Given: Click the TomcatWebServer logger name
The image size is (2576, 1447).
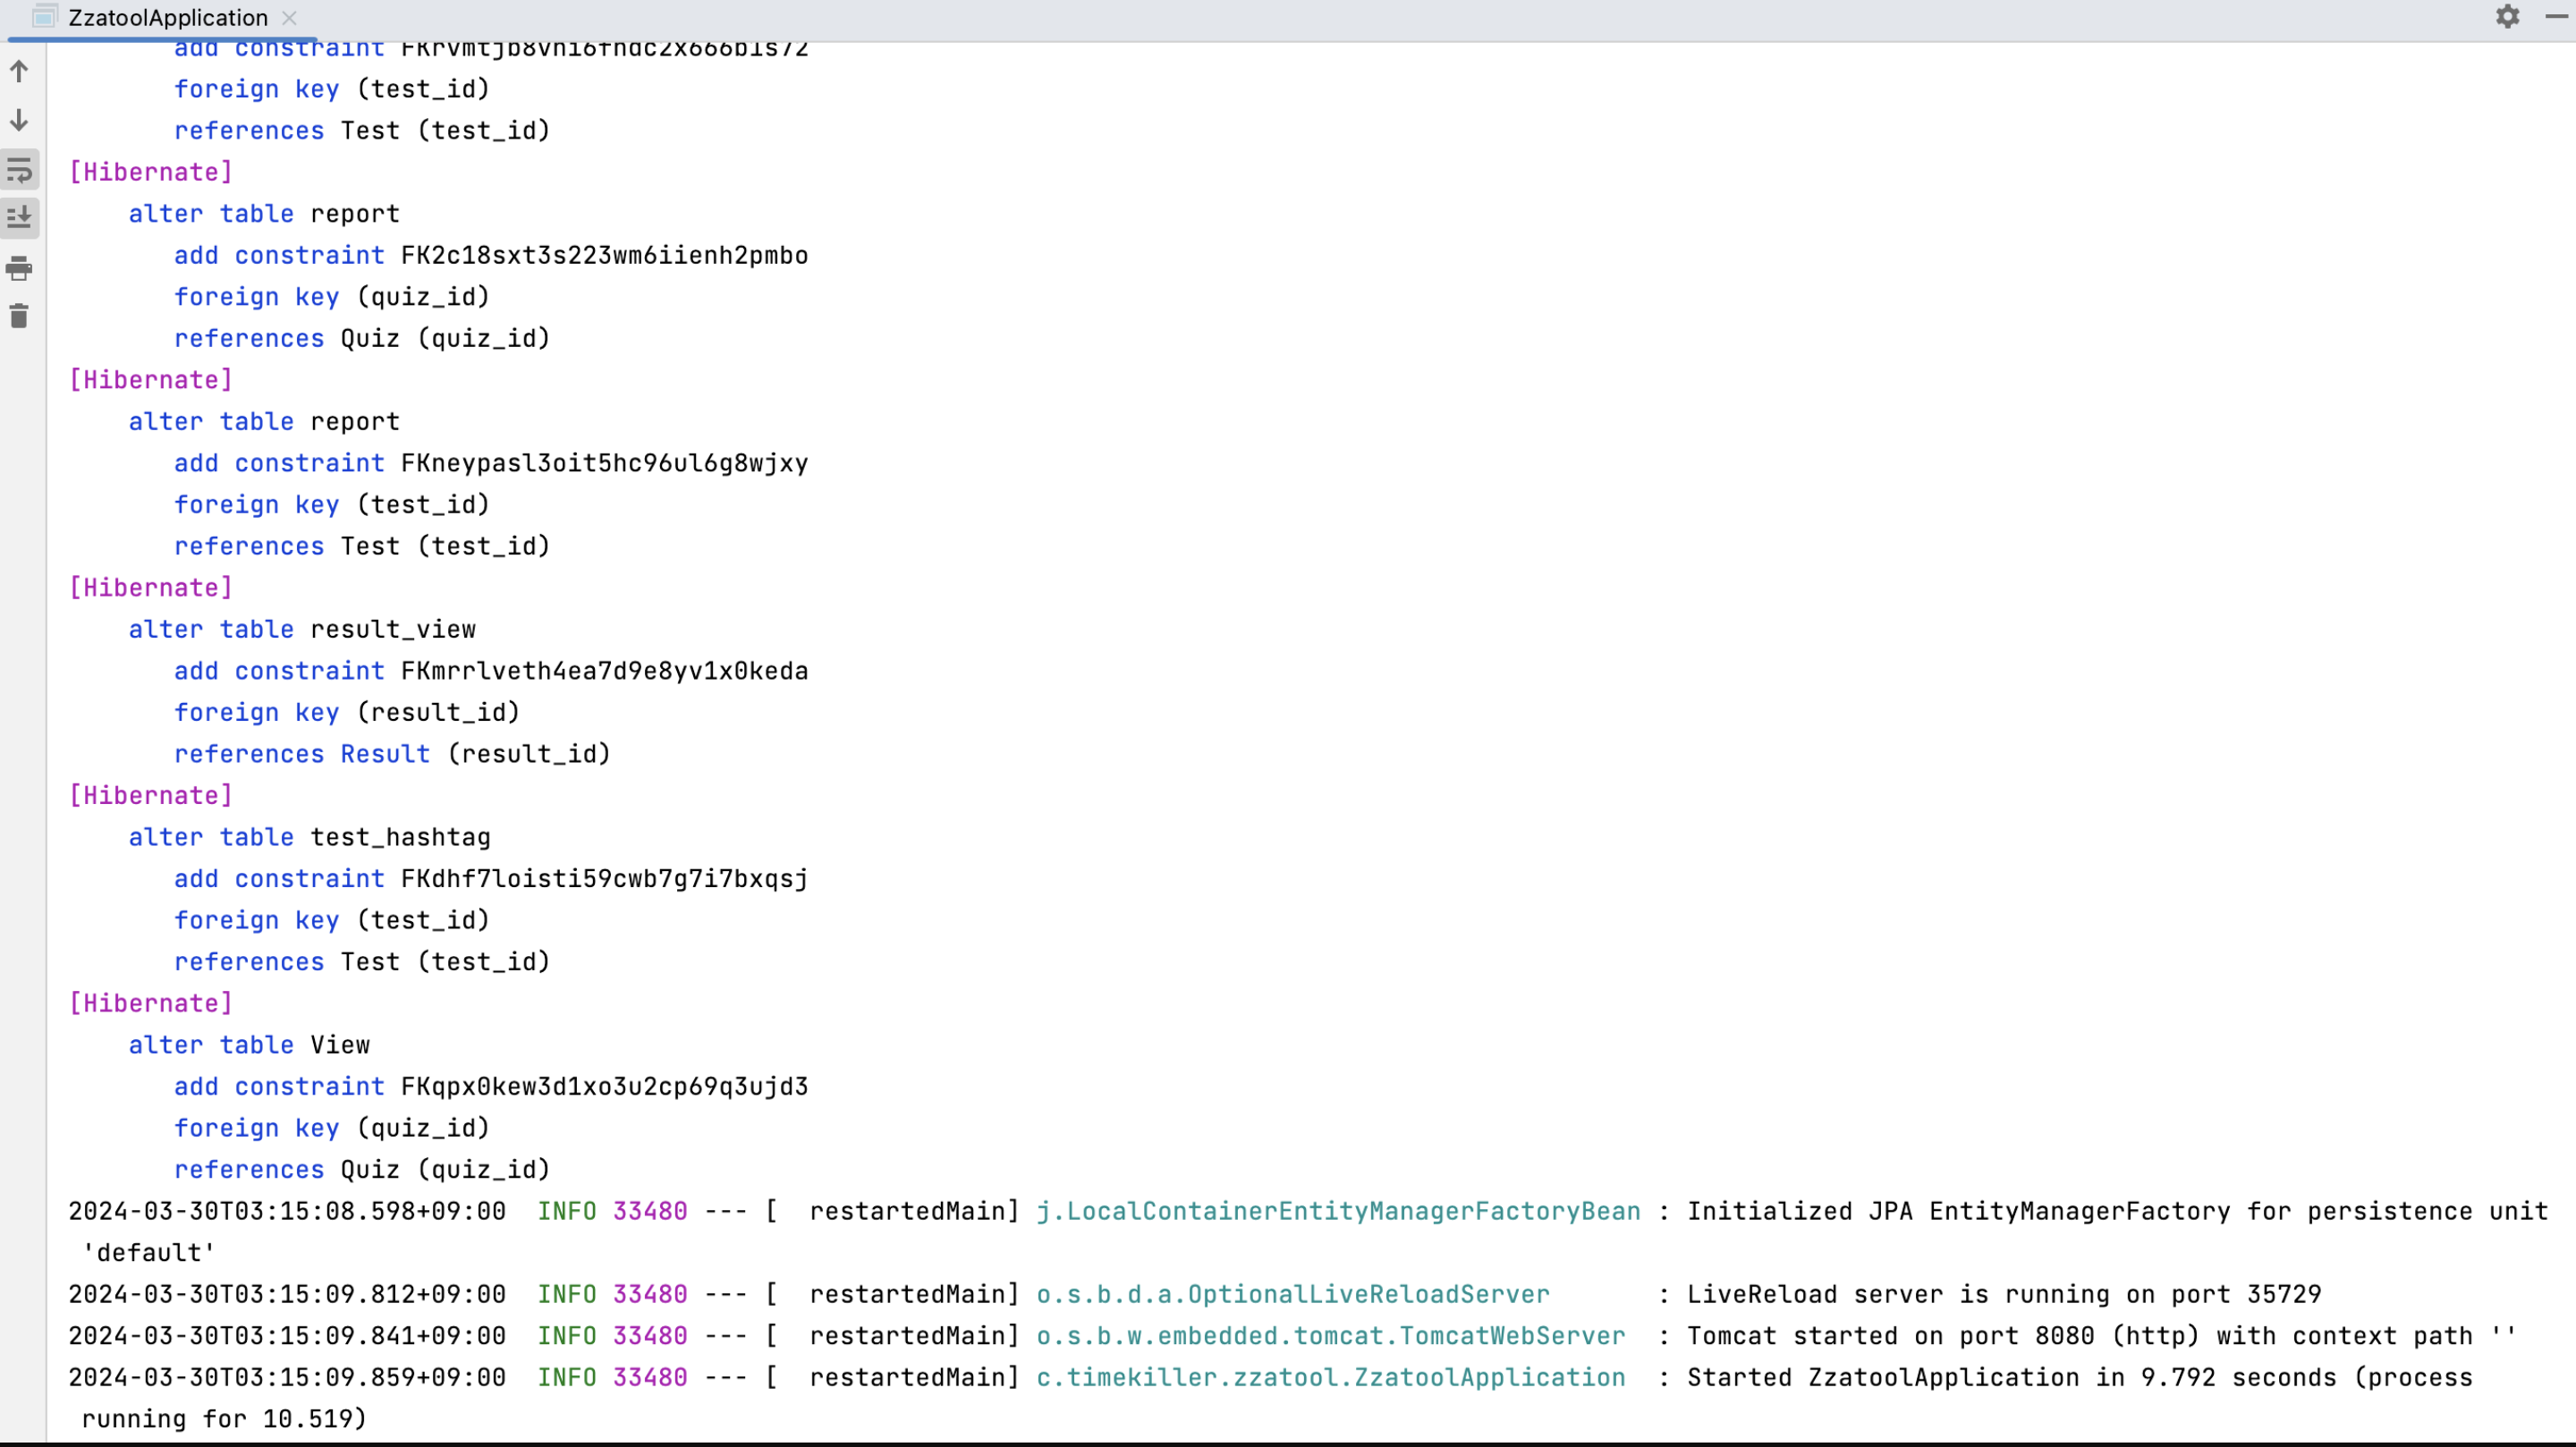Looking at the screenshot, I should coord(1330,1336).
